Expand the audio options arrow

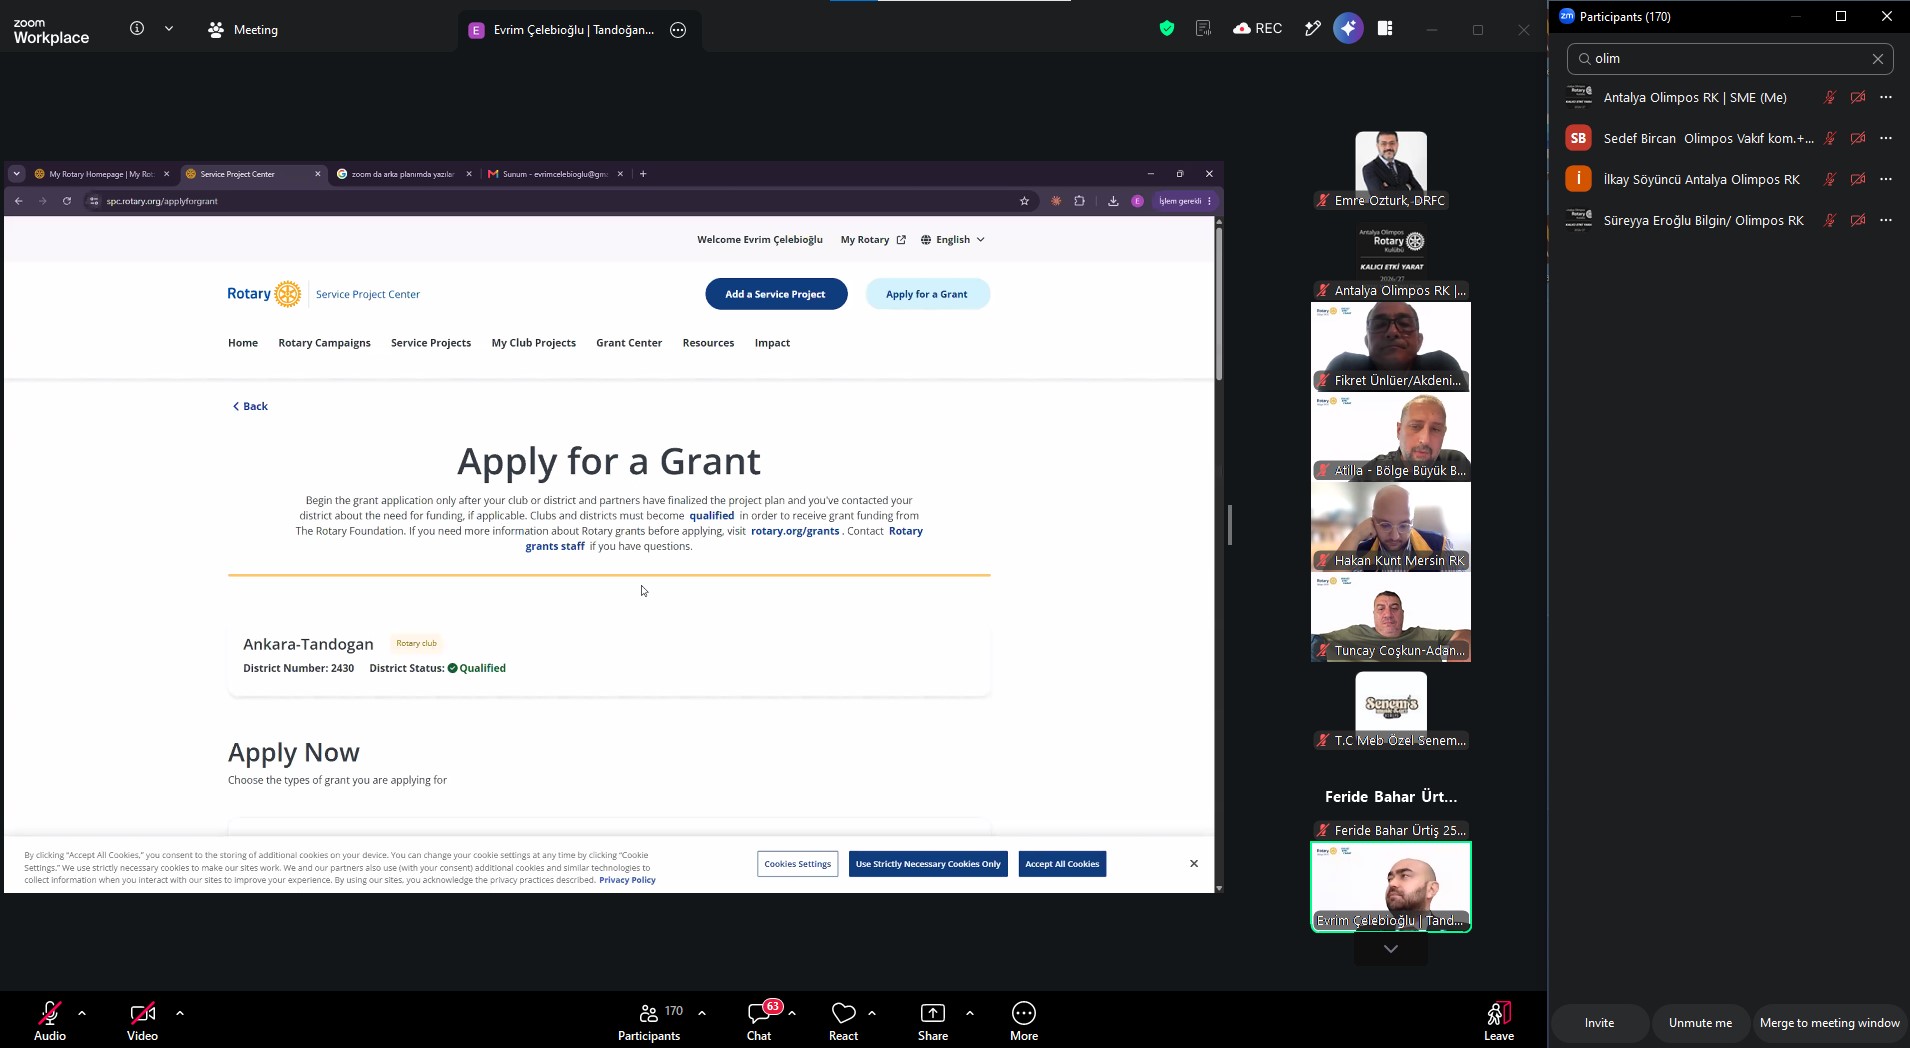pos(82,1013)
